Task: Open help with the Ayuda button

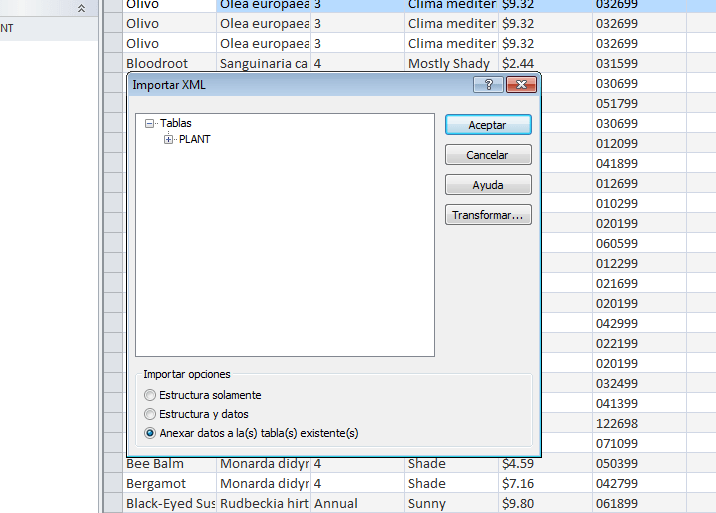Action: click(x=487, y=186)
